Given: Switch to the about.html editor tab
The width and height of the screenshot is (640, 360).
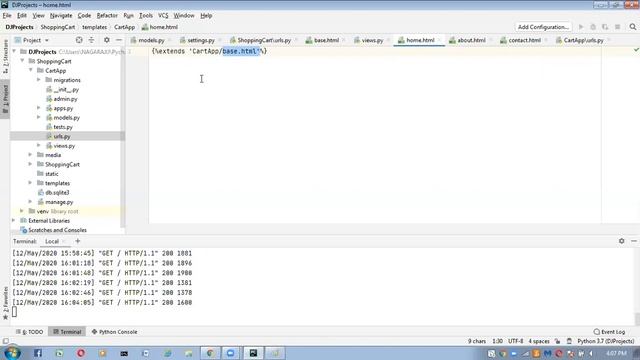Looking at the screenshot, I should tap(470, 40).
